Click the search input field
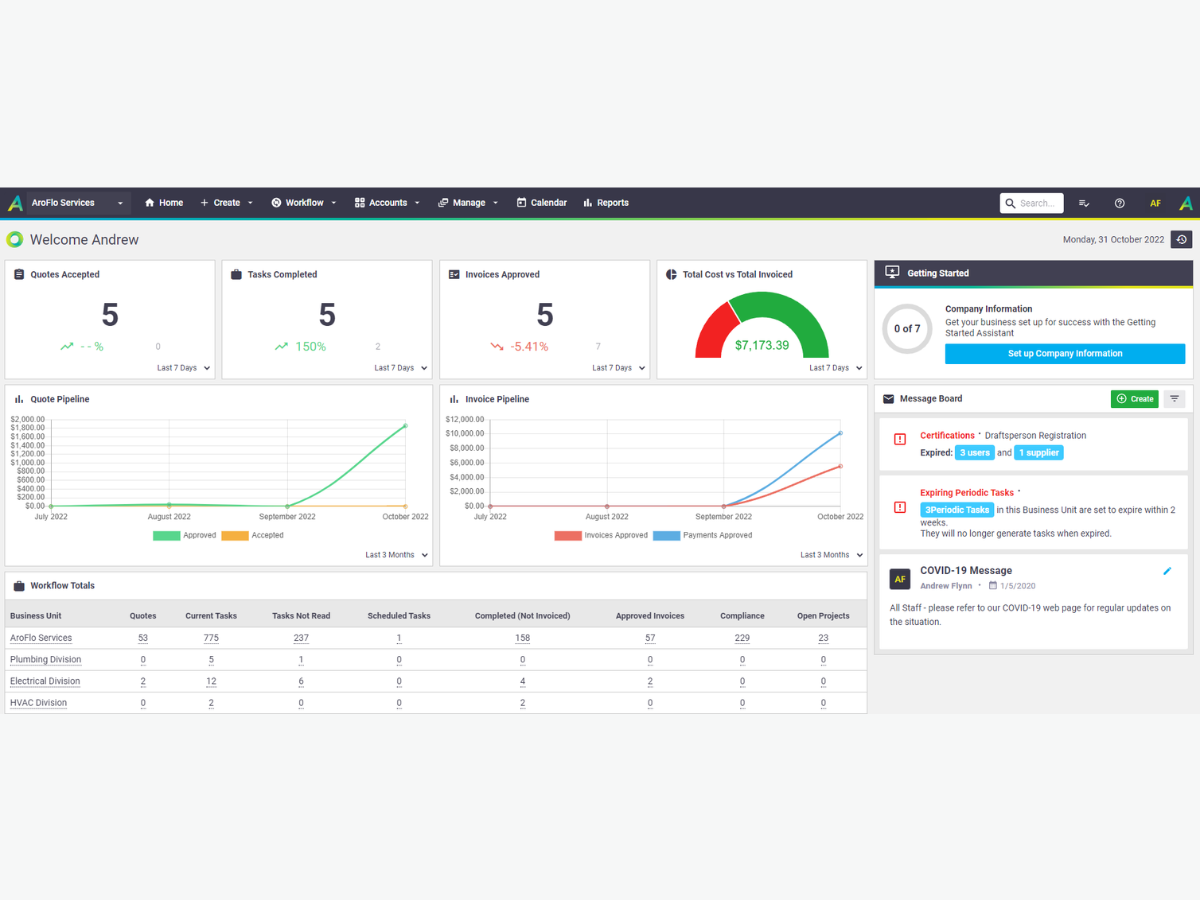 (x=1032, y=203)
